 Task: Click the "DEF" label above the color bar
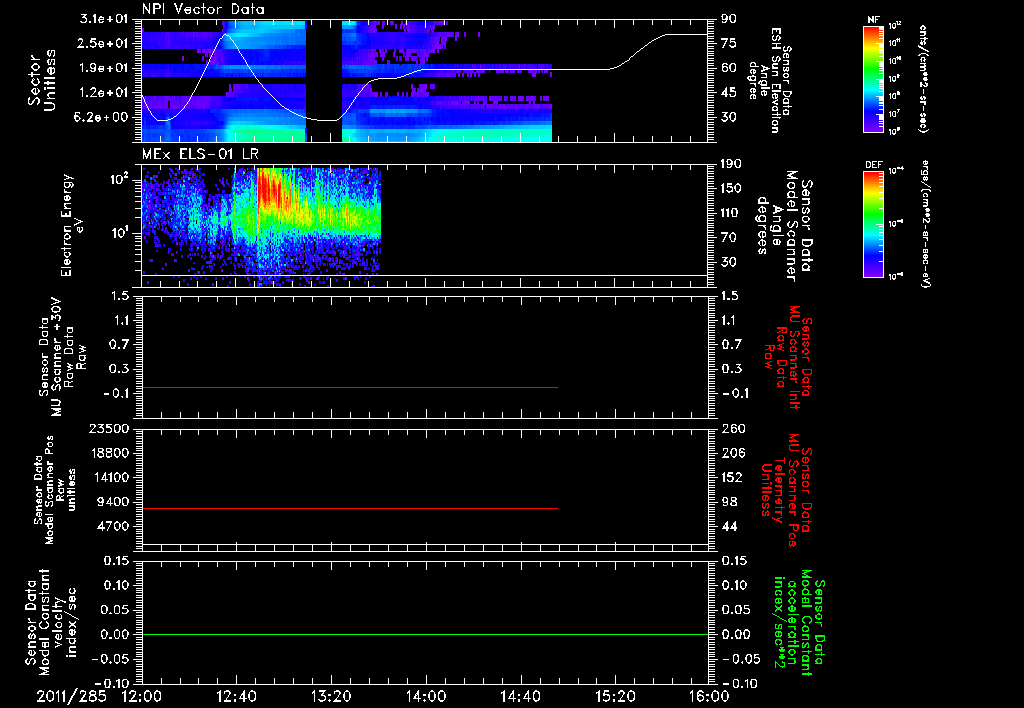(873, 165)
